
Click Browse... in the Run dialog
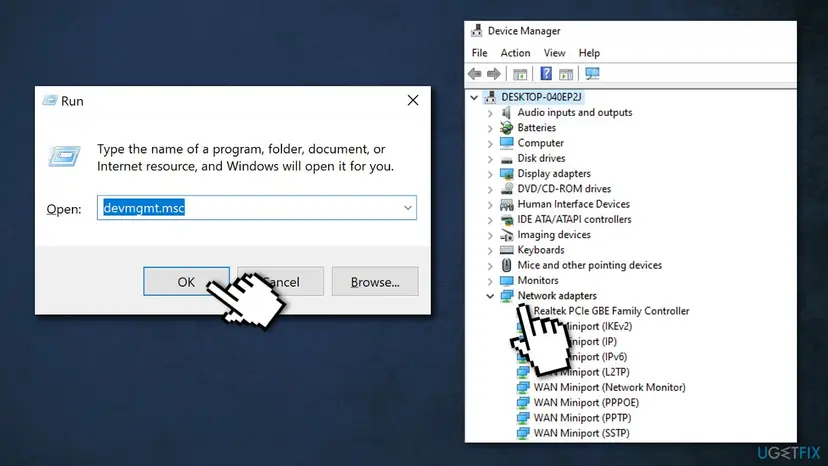click(375, 282)
